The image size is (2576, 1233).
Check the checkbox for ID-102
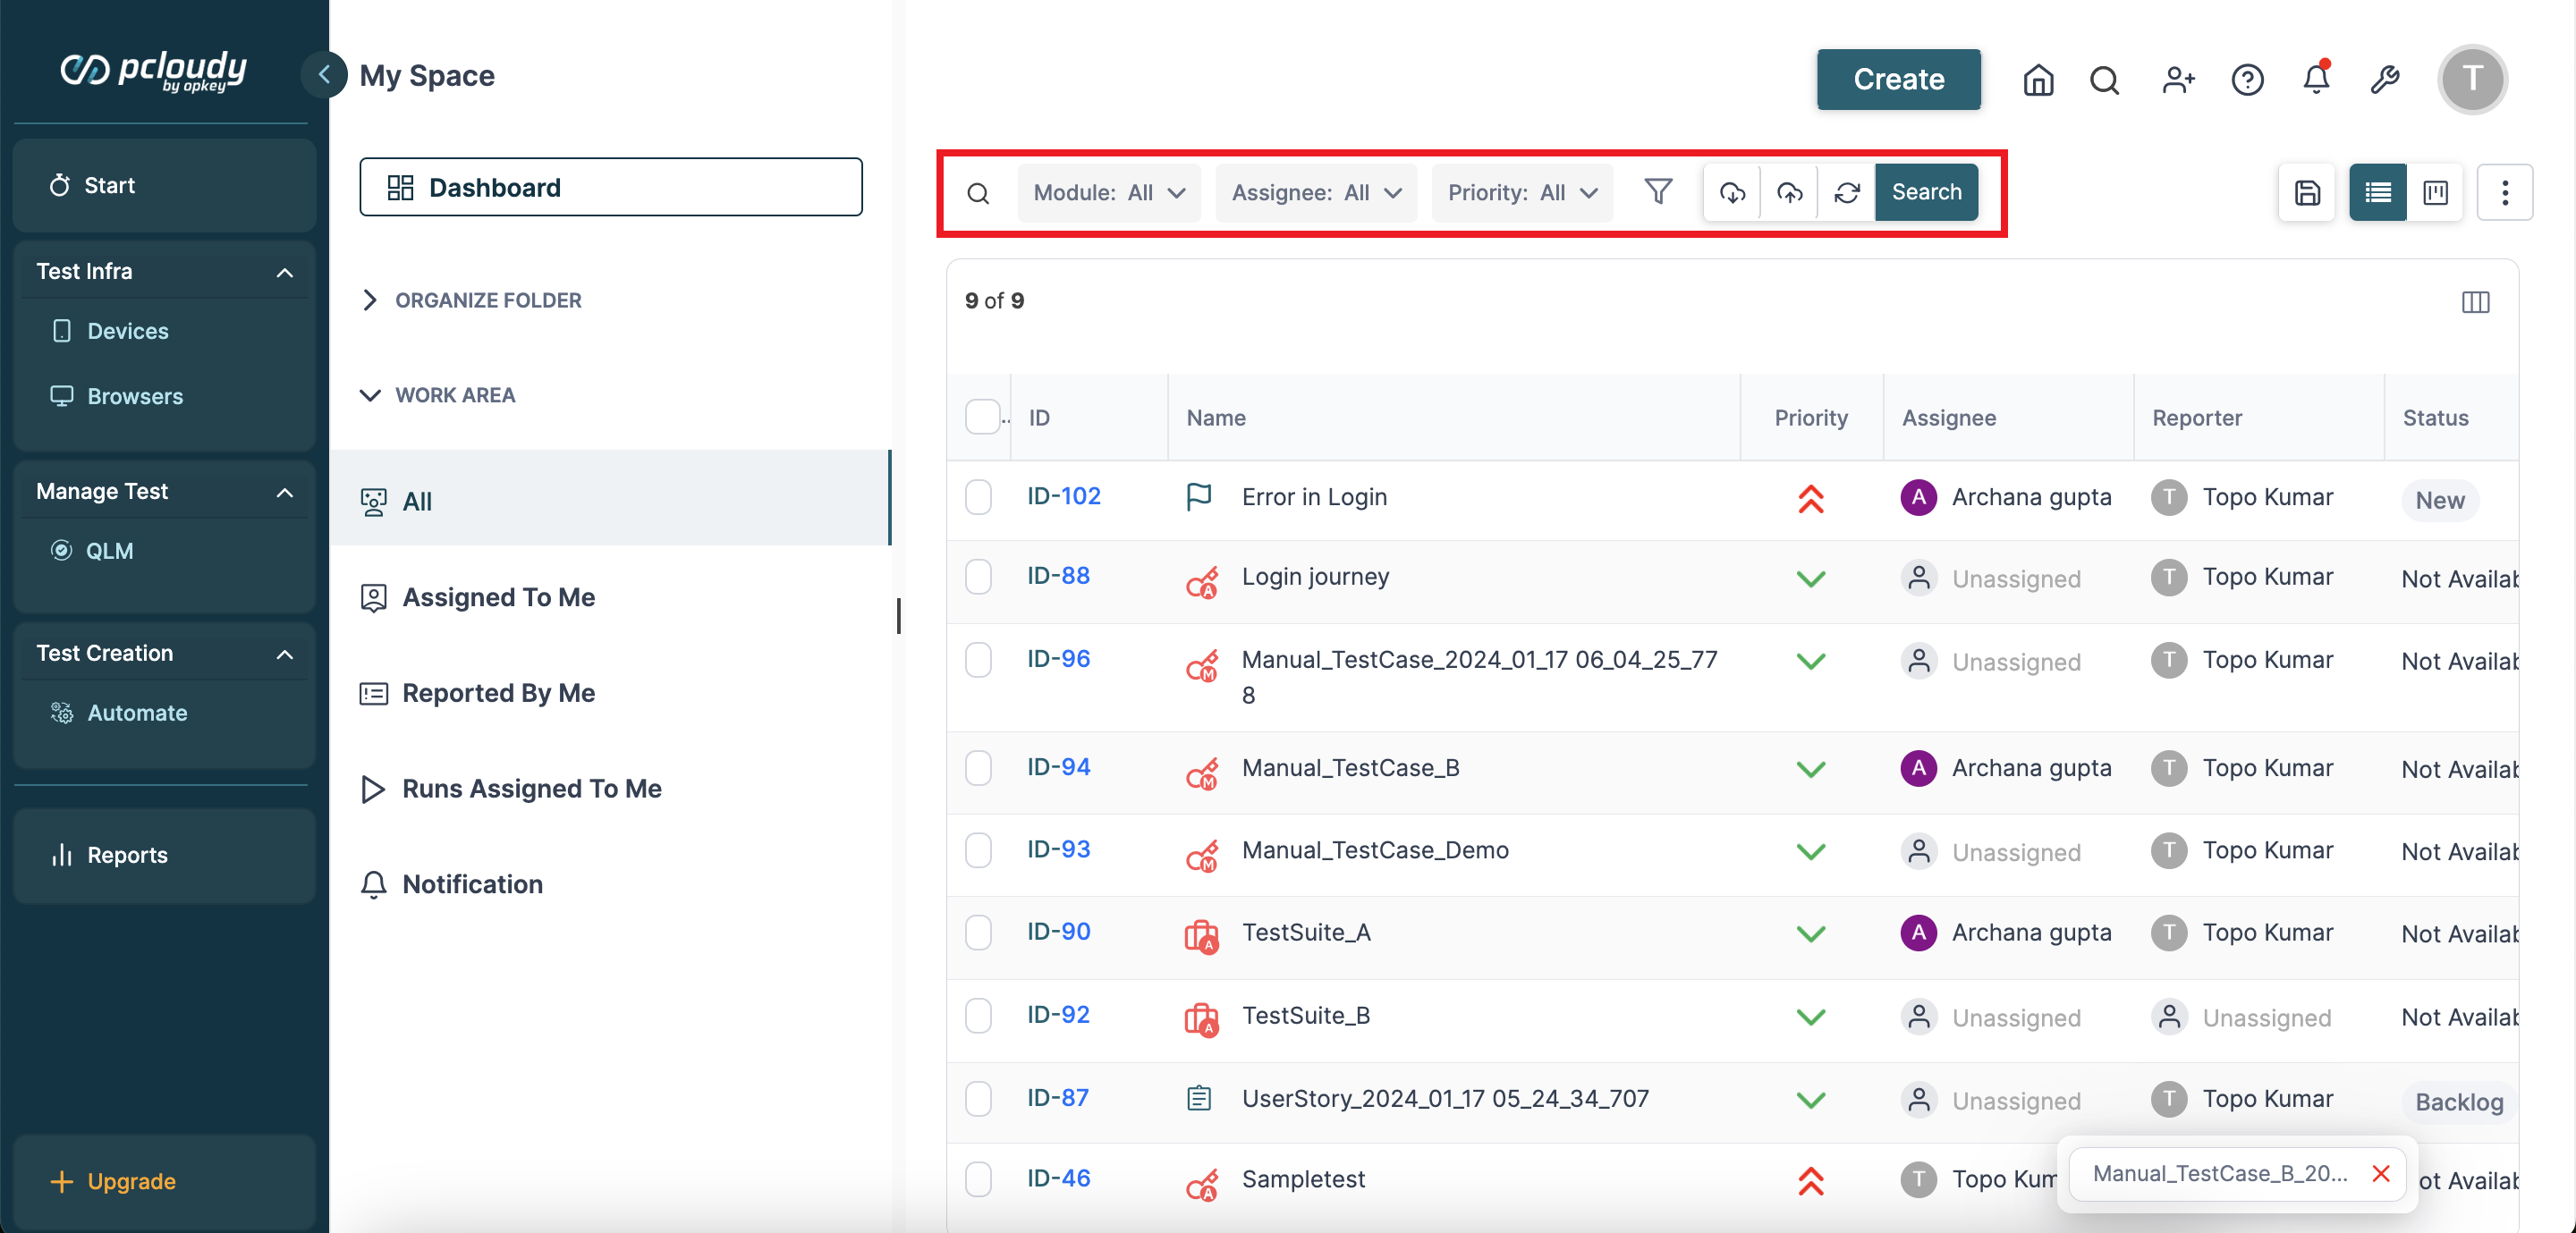click(x=978, y=497)
